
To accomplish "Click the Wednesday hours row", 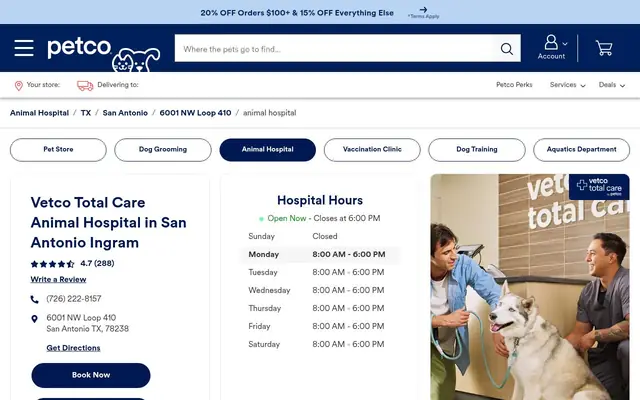I will point(320,291).
